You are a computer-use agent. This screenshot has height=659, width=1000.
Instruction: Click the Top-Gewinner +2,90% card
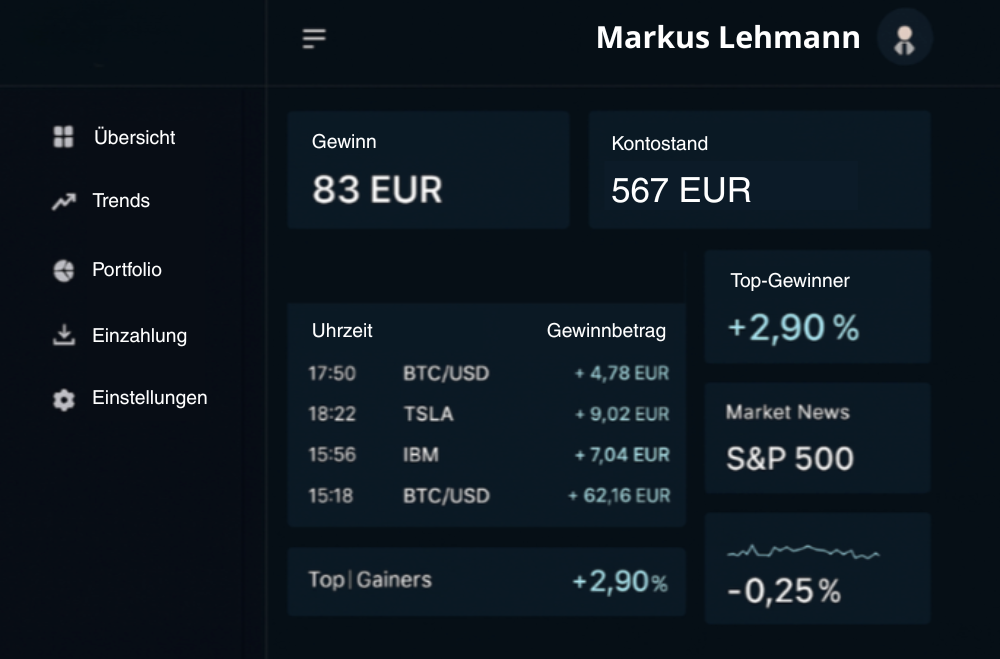pos(817,306)
